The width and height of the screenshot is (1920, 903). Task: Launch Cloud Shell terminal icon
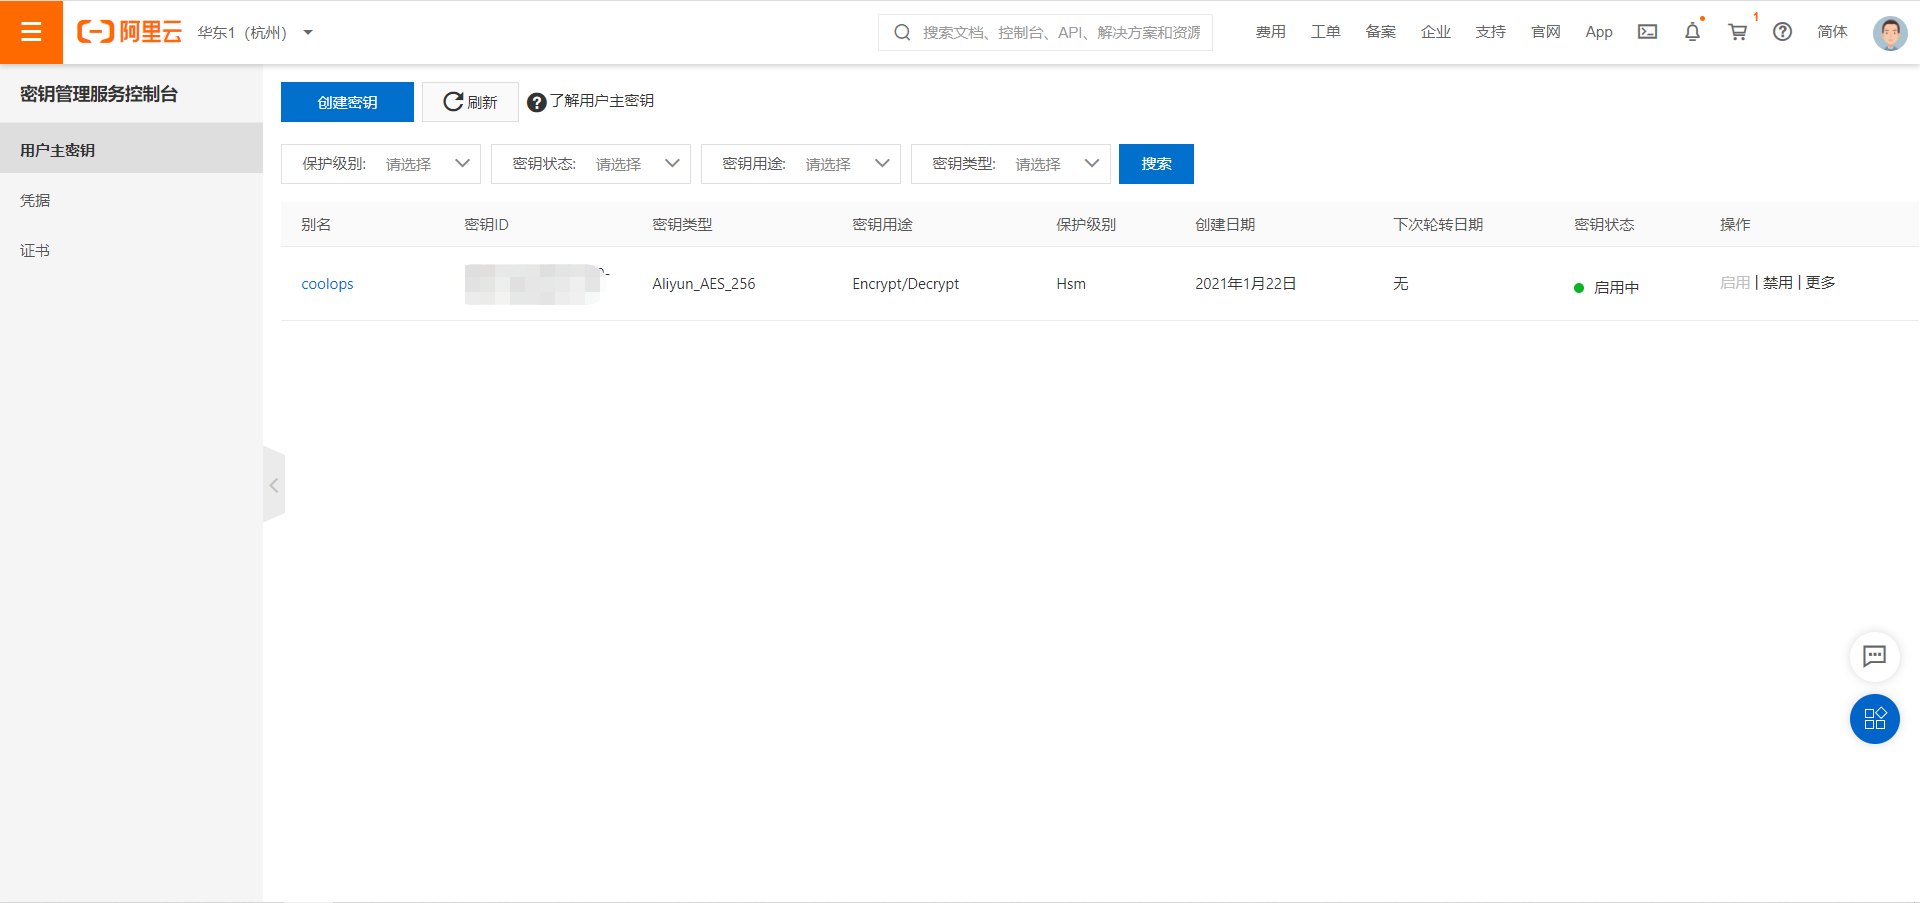click(x=1647, y=32)
